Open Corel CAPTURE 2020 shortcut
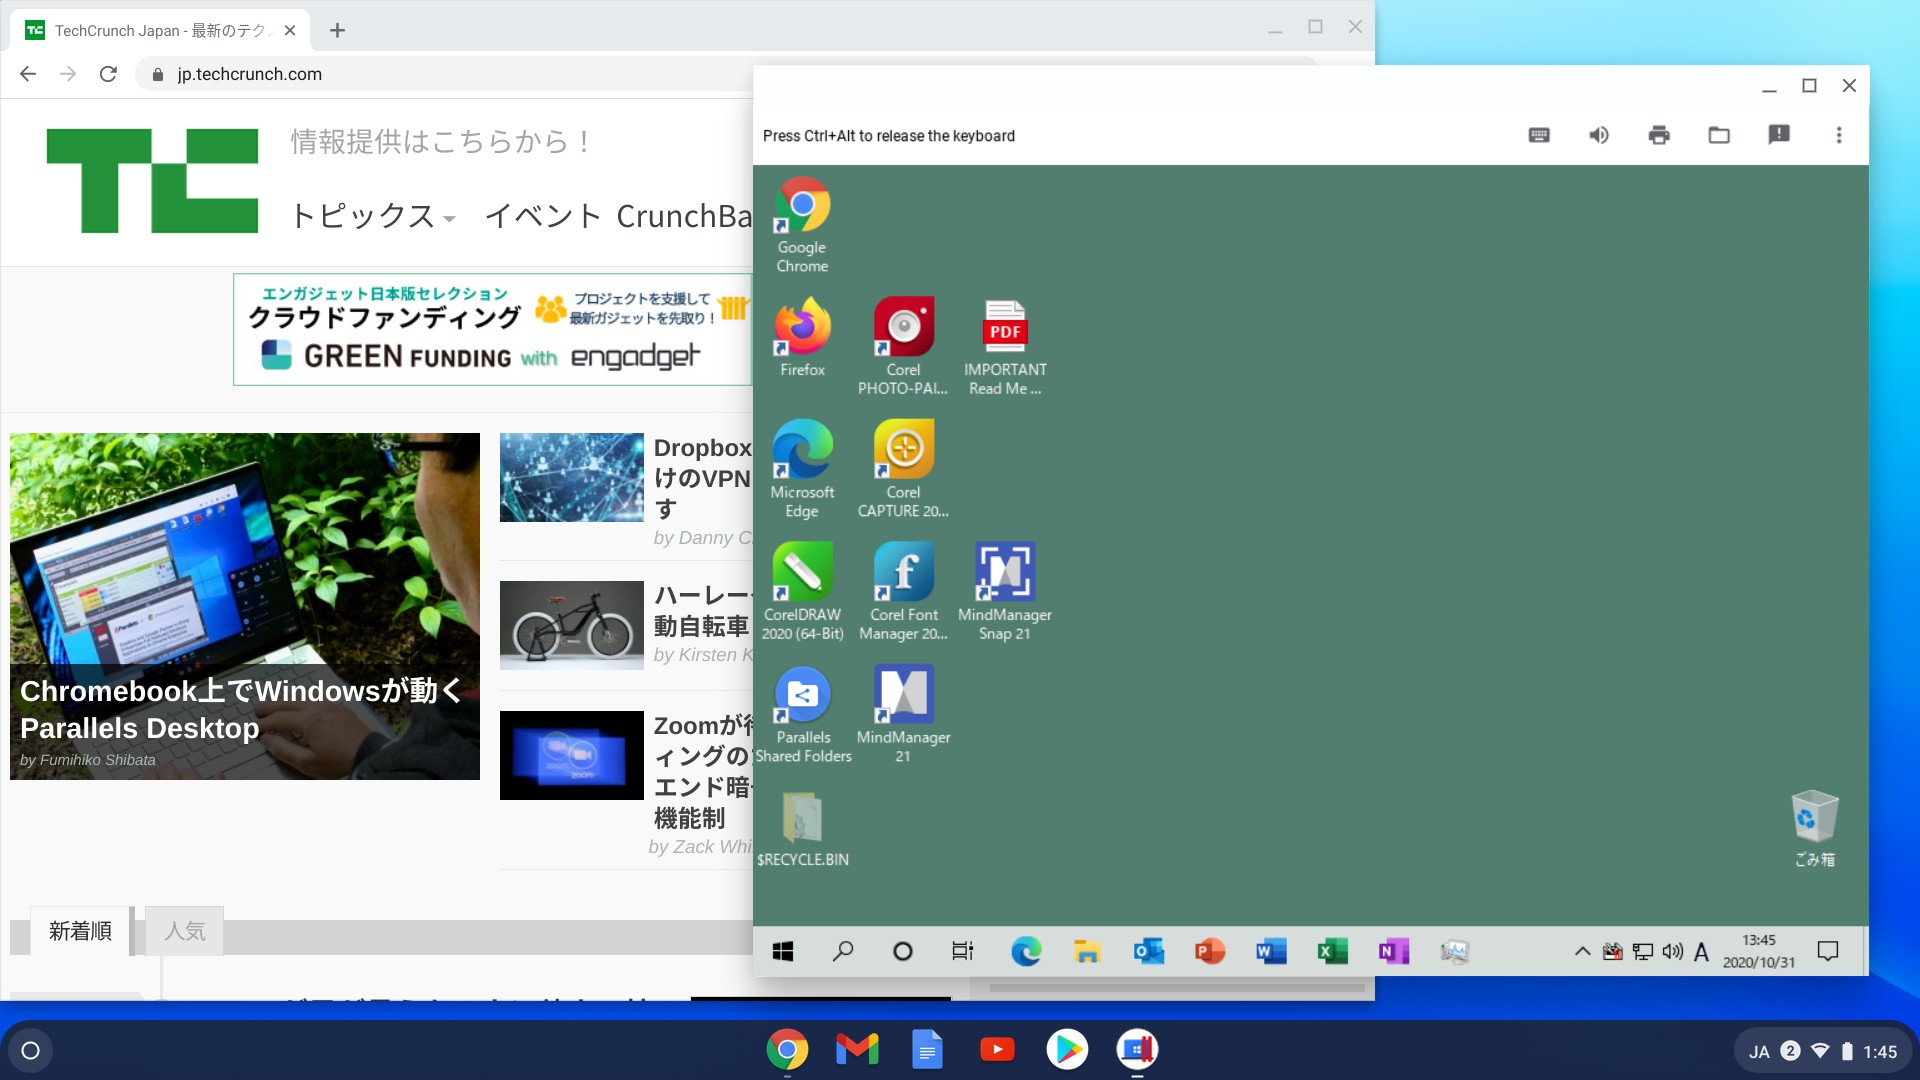This screenshot has width=1920, height=1080. pos(903,469)
